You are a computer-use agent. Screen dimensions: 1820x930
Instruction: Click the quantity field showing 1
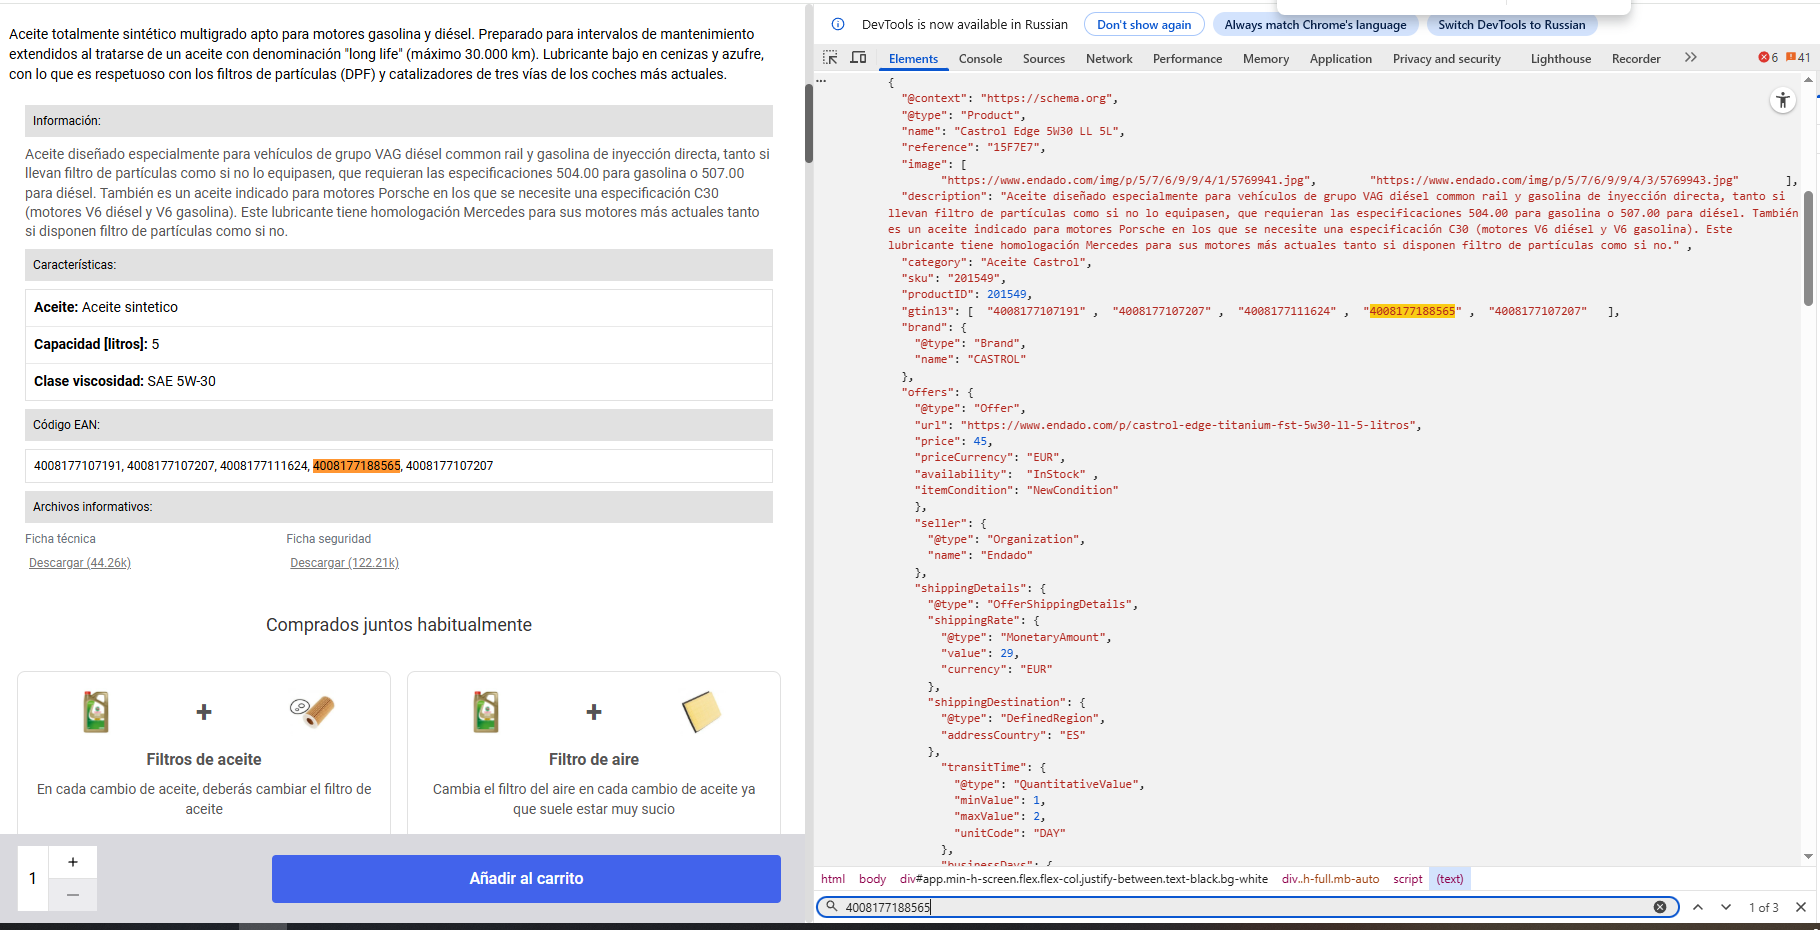click(33, 878)
